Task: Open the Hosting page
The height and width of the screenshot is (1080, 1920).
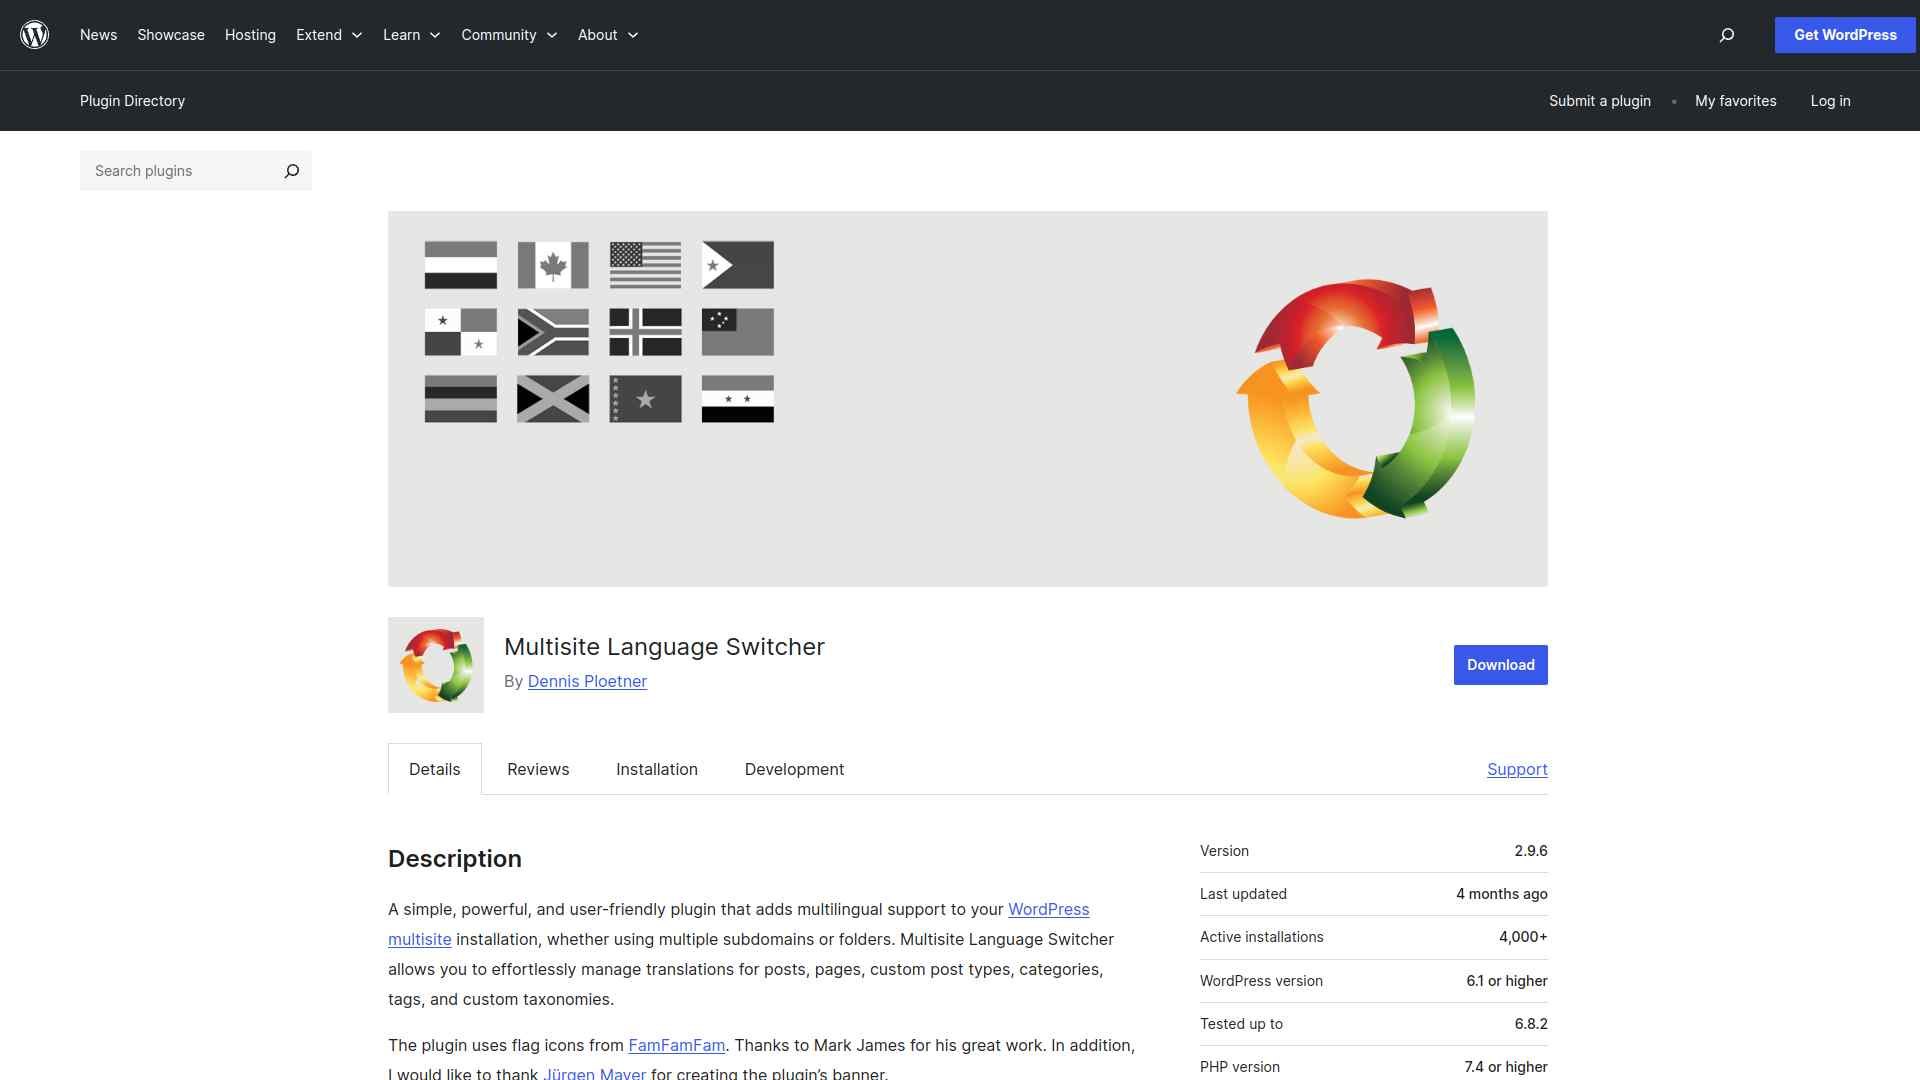Action: [250, 35]
